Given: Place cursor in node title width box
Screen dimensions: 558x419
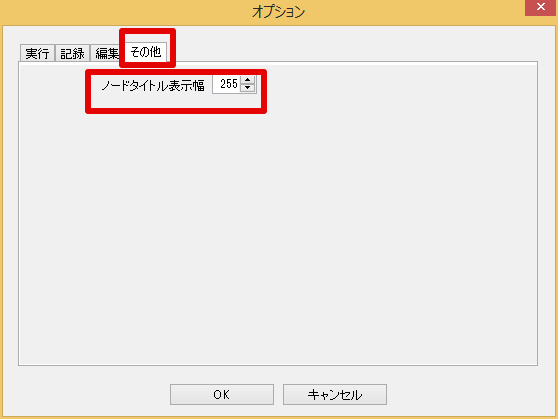Looking at the screenshot, I should [227, 84].
